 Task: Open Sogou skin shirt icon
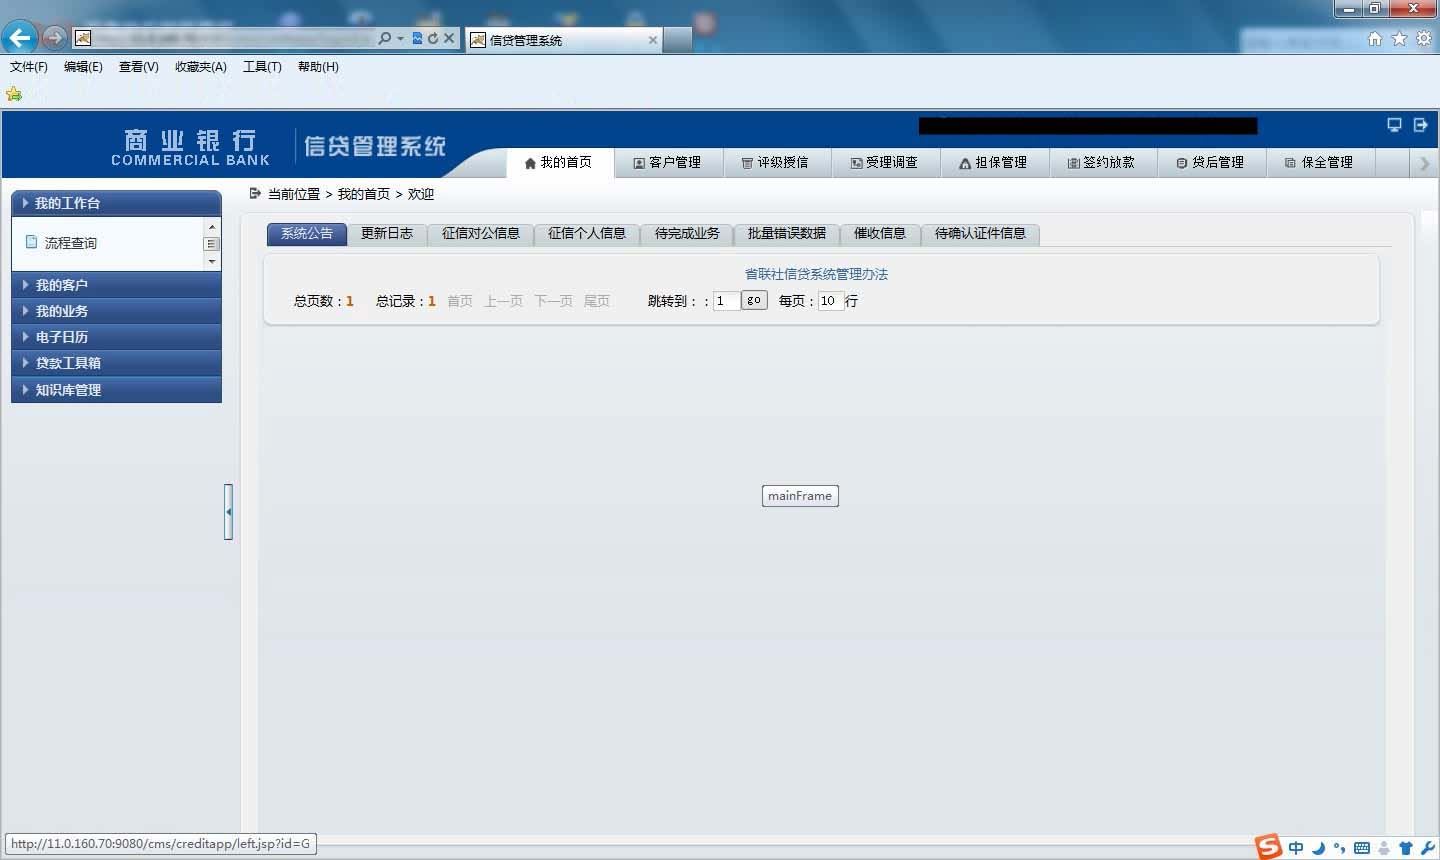(1406, 848)
